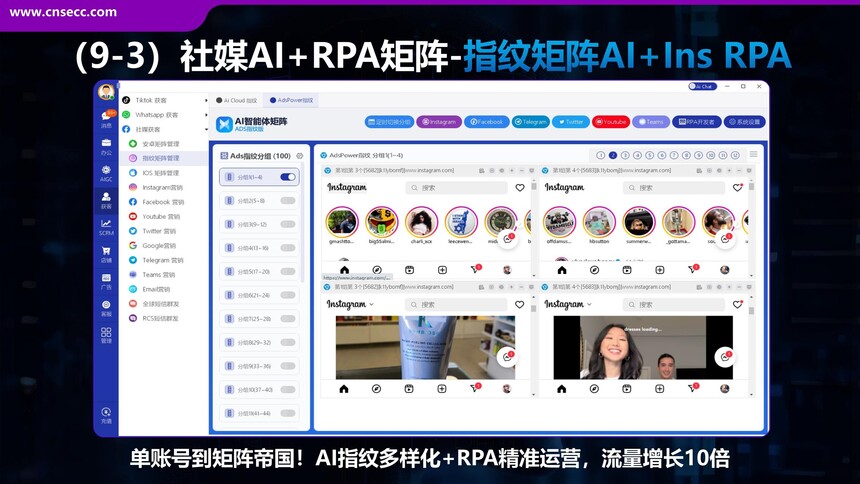This screenshot has height=484, width=860.
Task: Click the profile avatar icon in laughing woman panel
Action: [x=725, y=389]
